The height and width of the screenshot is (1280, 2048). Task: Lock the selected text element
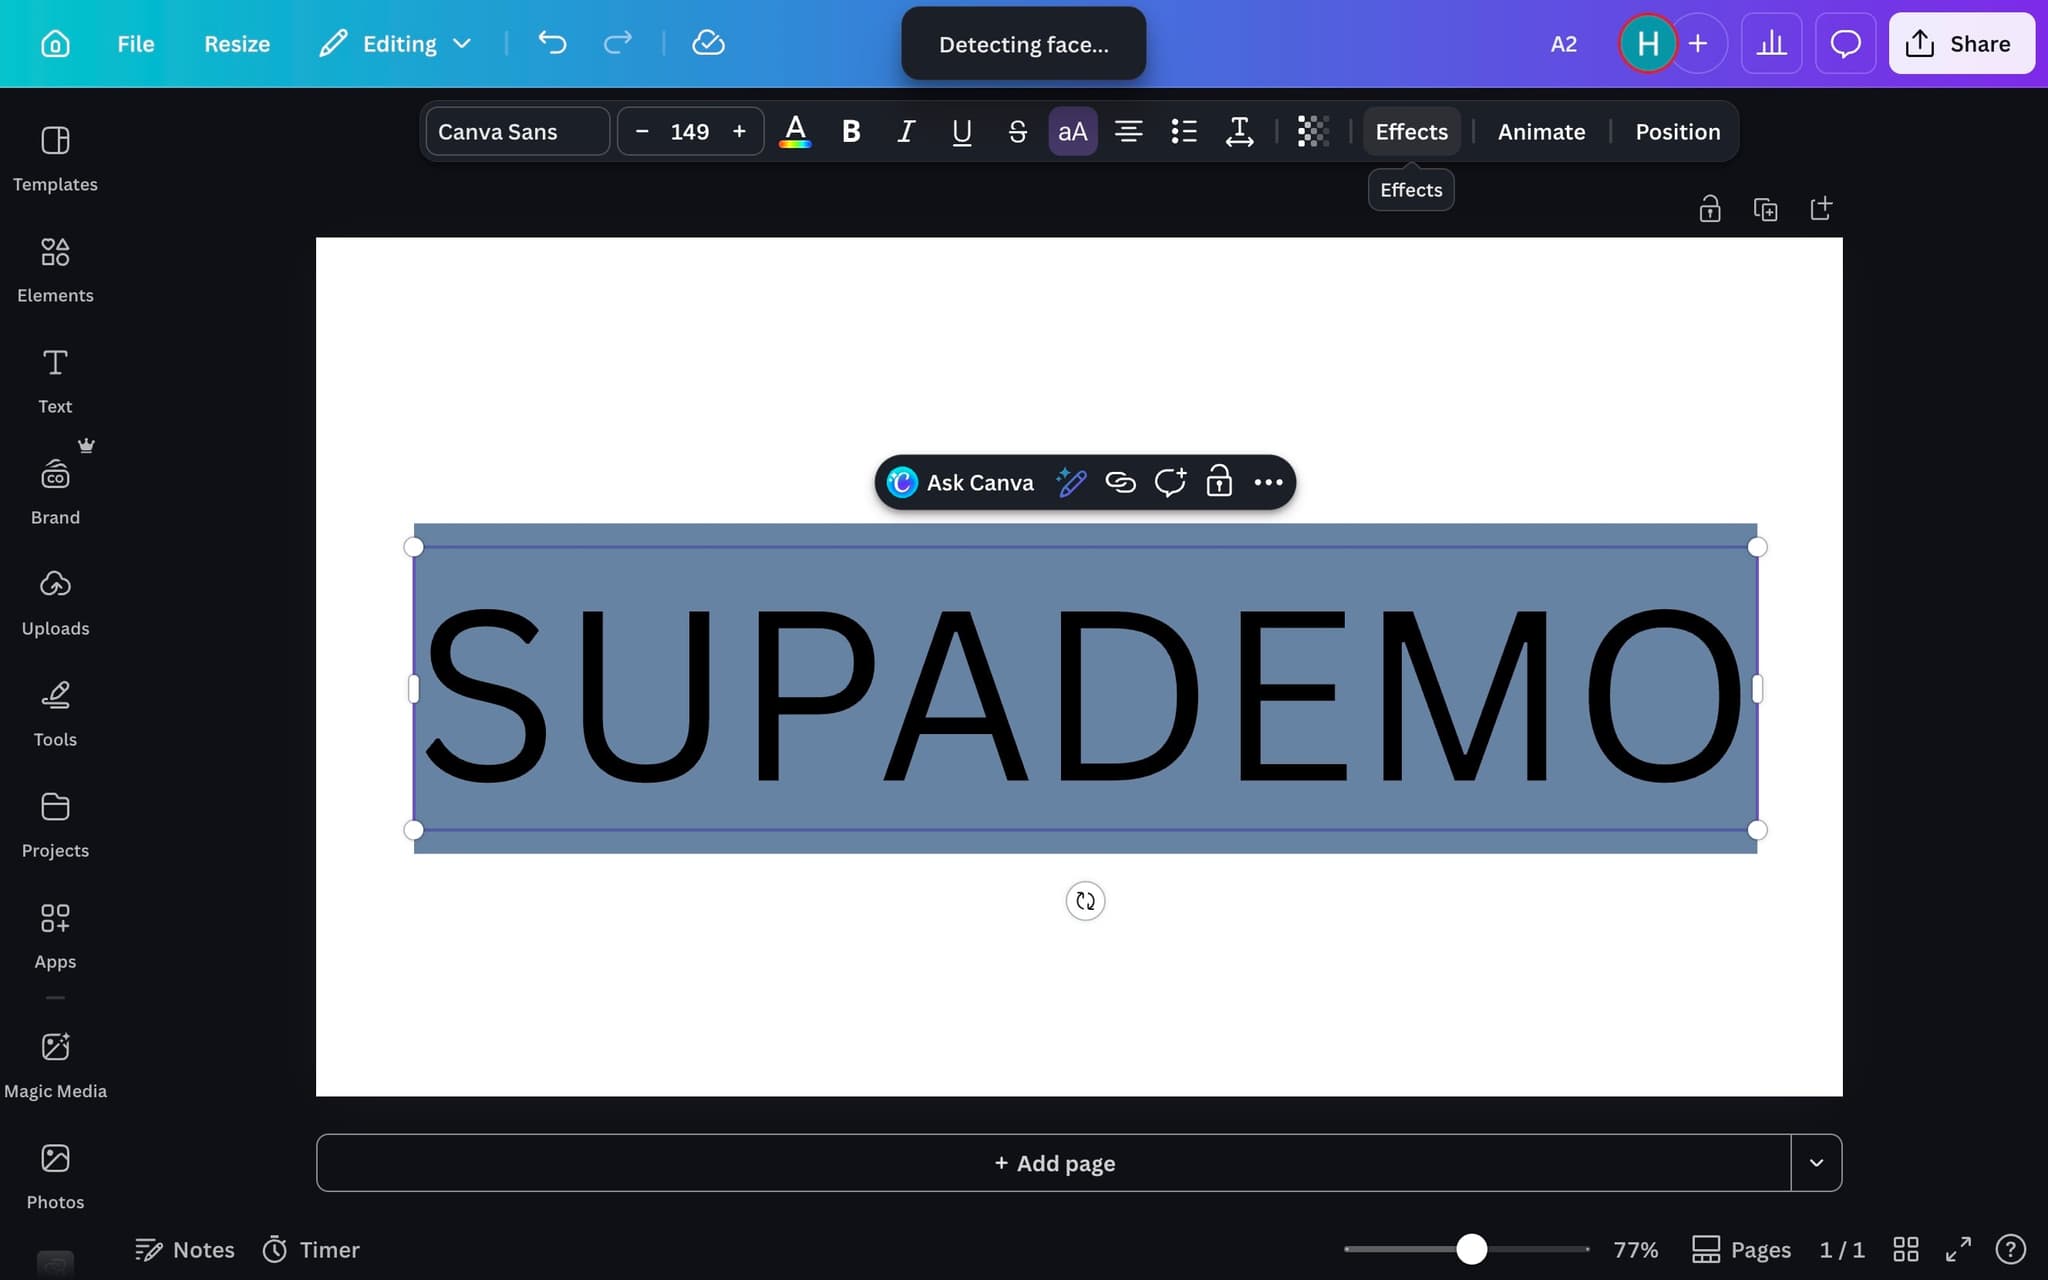1218,482
